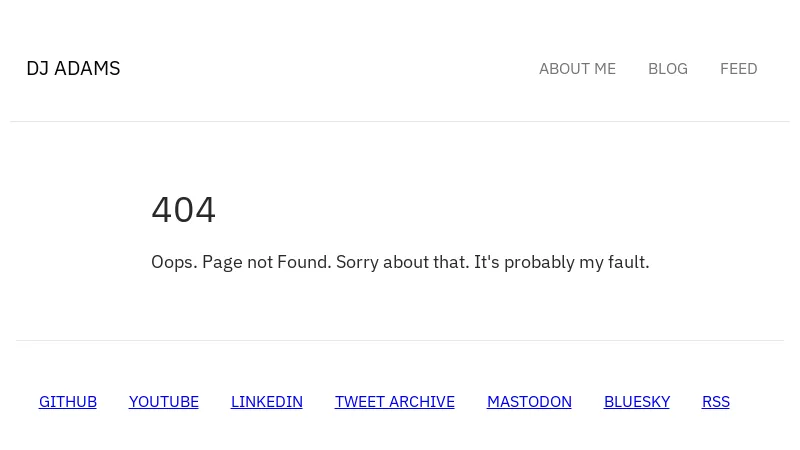Choose BLOG from the header menu

point(667,68)
